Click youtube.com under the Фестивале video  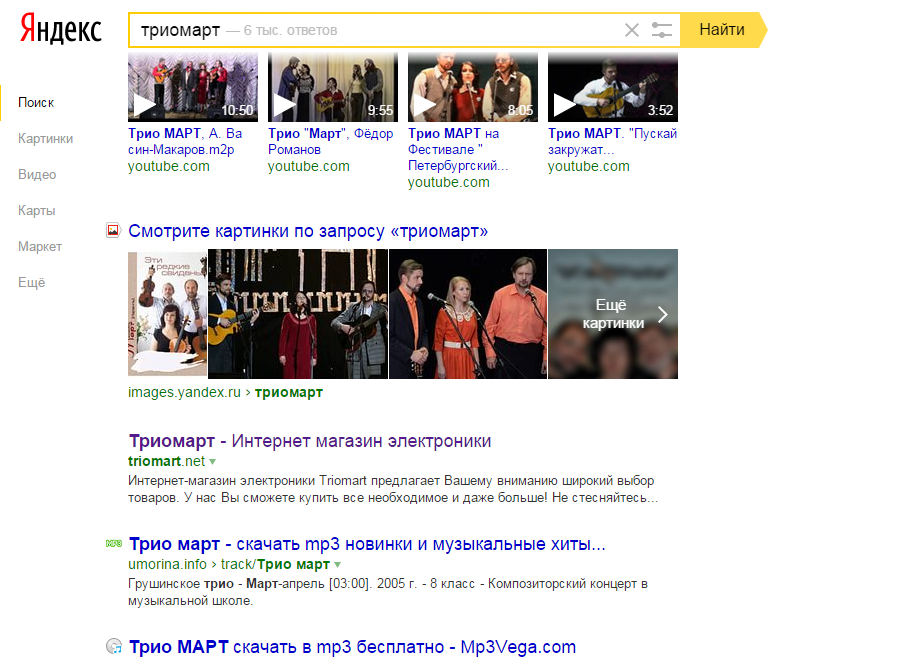448,182
